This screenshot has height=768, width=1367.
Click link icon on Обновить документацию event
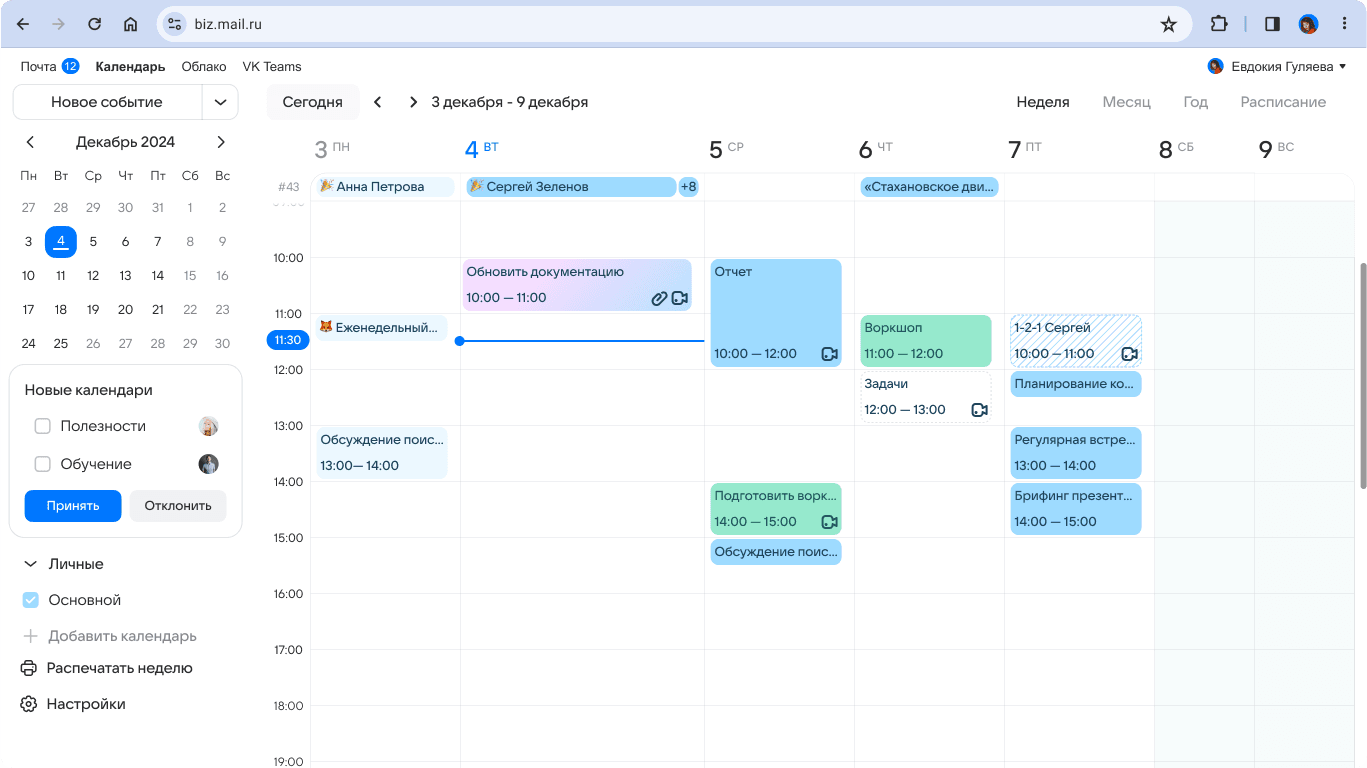pos(659,298)
